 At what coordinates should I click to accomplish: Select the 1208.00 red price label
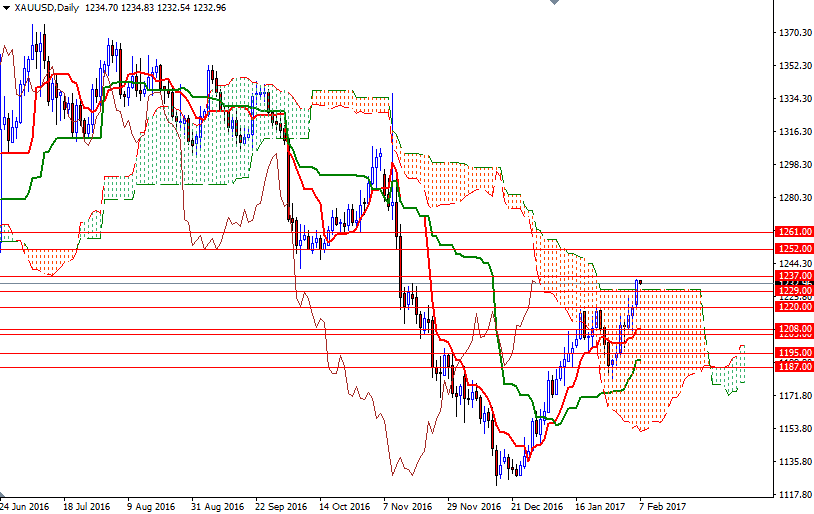click(794, 328)
